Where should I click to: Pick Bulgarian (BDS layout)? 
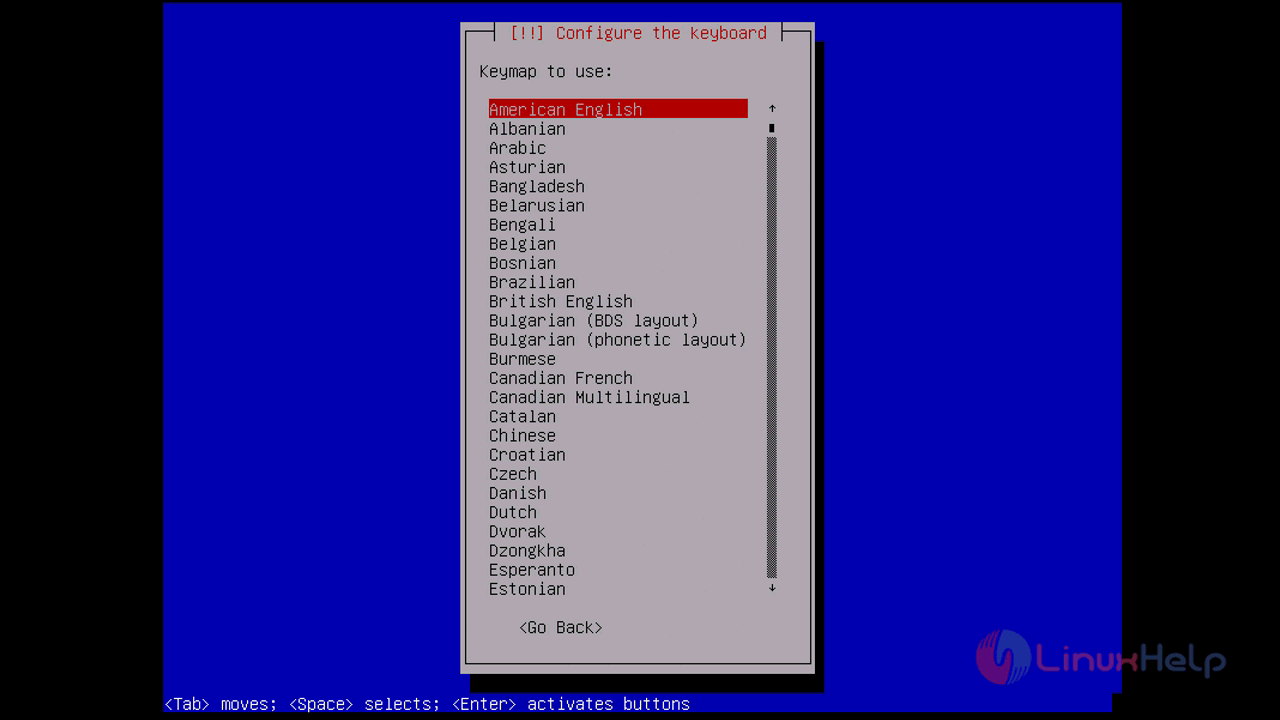(594, 320)
